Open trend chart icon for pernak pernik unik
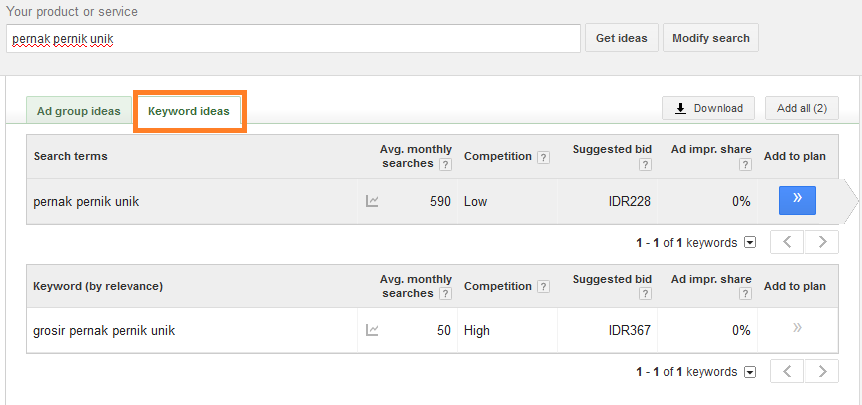This screenshot has width=862, height=405. click(372, 202)
